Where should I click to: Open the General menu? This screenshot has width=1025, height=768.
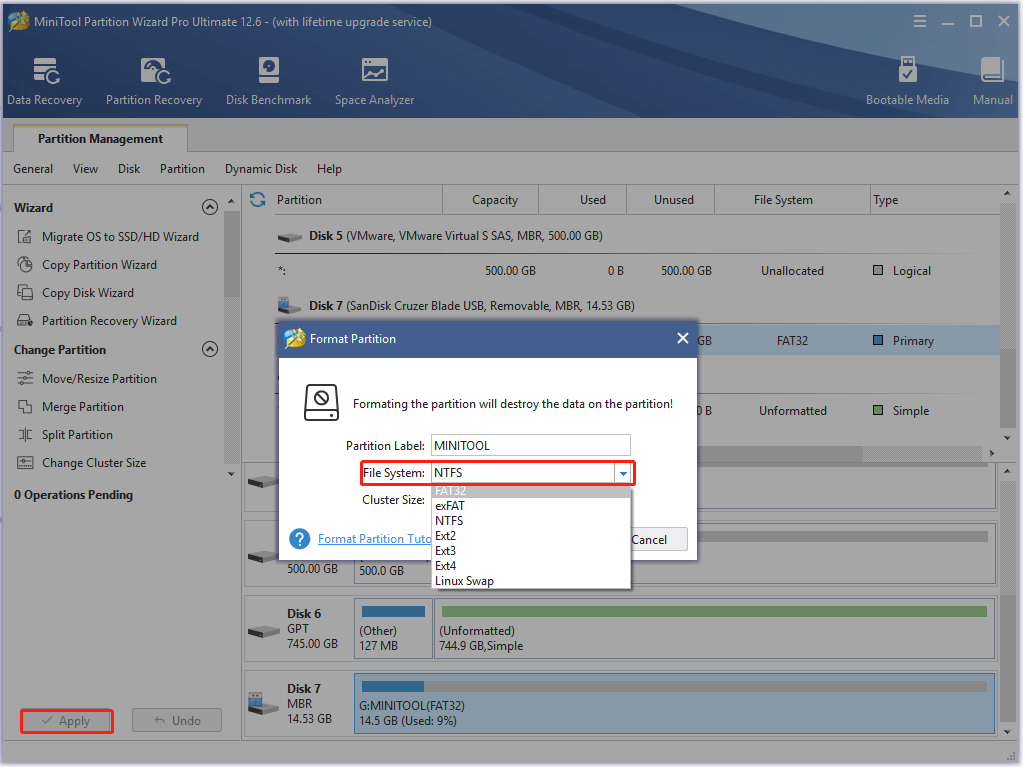[x=33, y=169]
